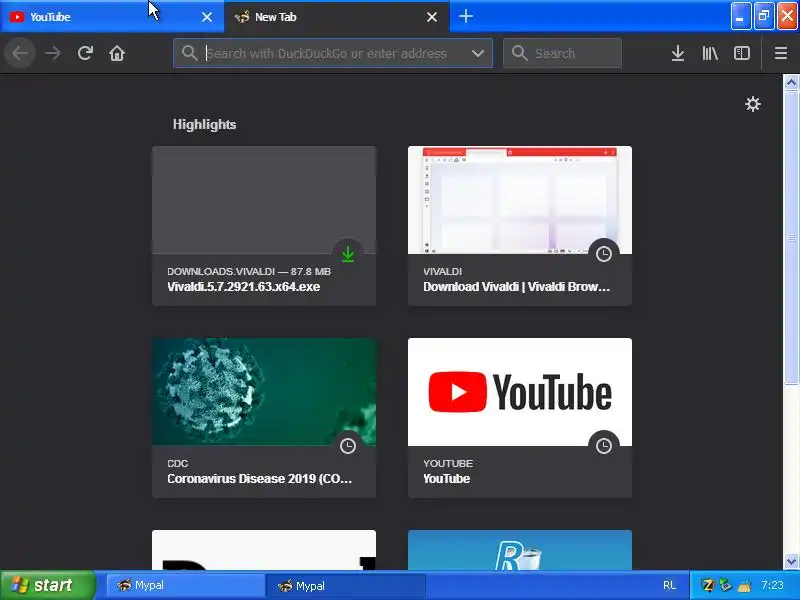
Task: Click the history clock on YouTube card
Action: pyautogui.click(x=604, y=446)
